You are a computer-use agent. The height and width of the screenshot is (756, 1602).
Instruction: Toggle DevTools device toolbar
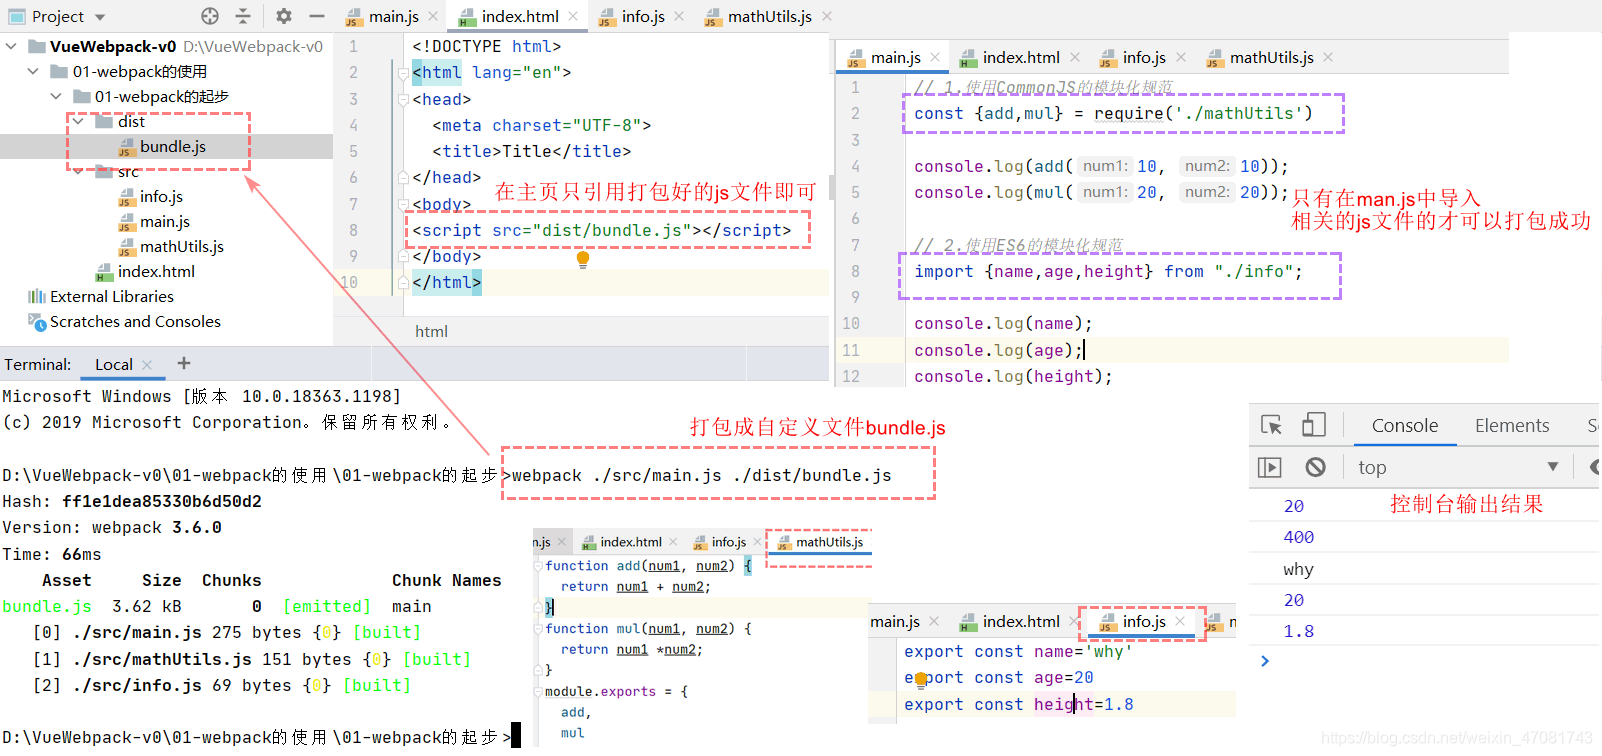[1314, 425]
